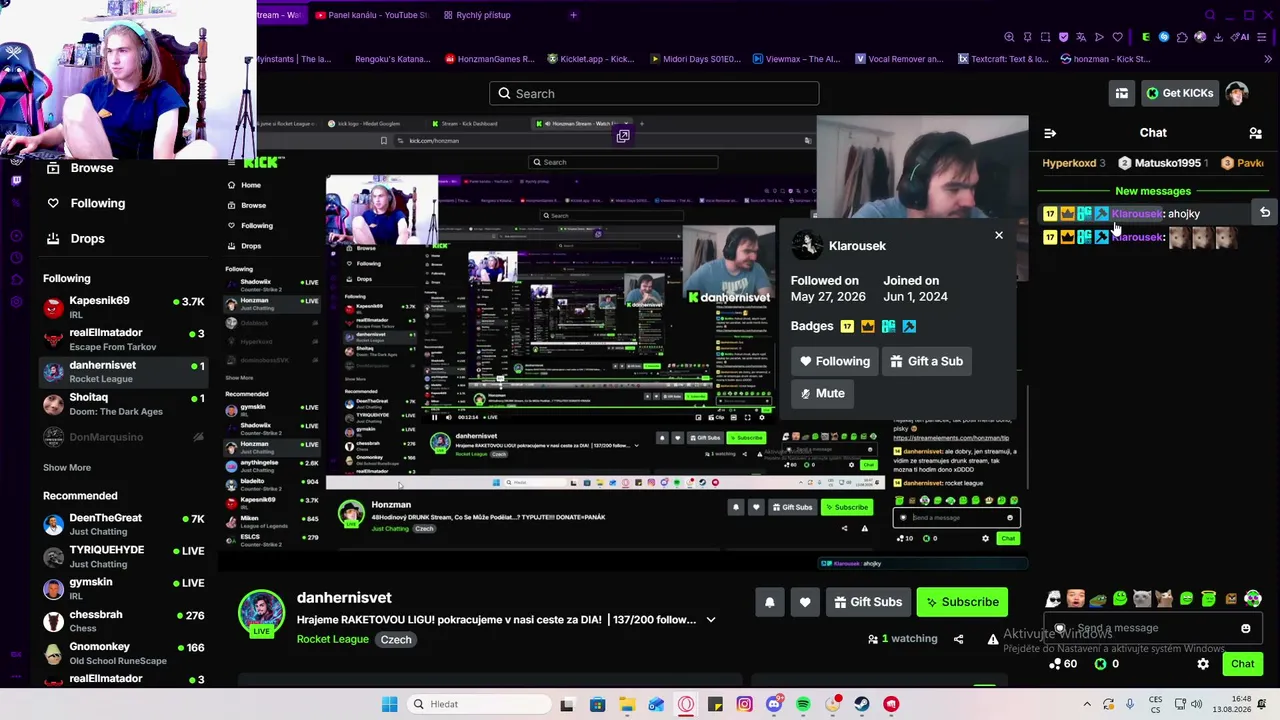Click the Gift Subs button
The height and width of the screenshot is (720, 1280).
(x=867, y=602)
